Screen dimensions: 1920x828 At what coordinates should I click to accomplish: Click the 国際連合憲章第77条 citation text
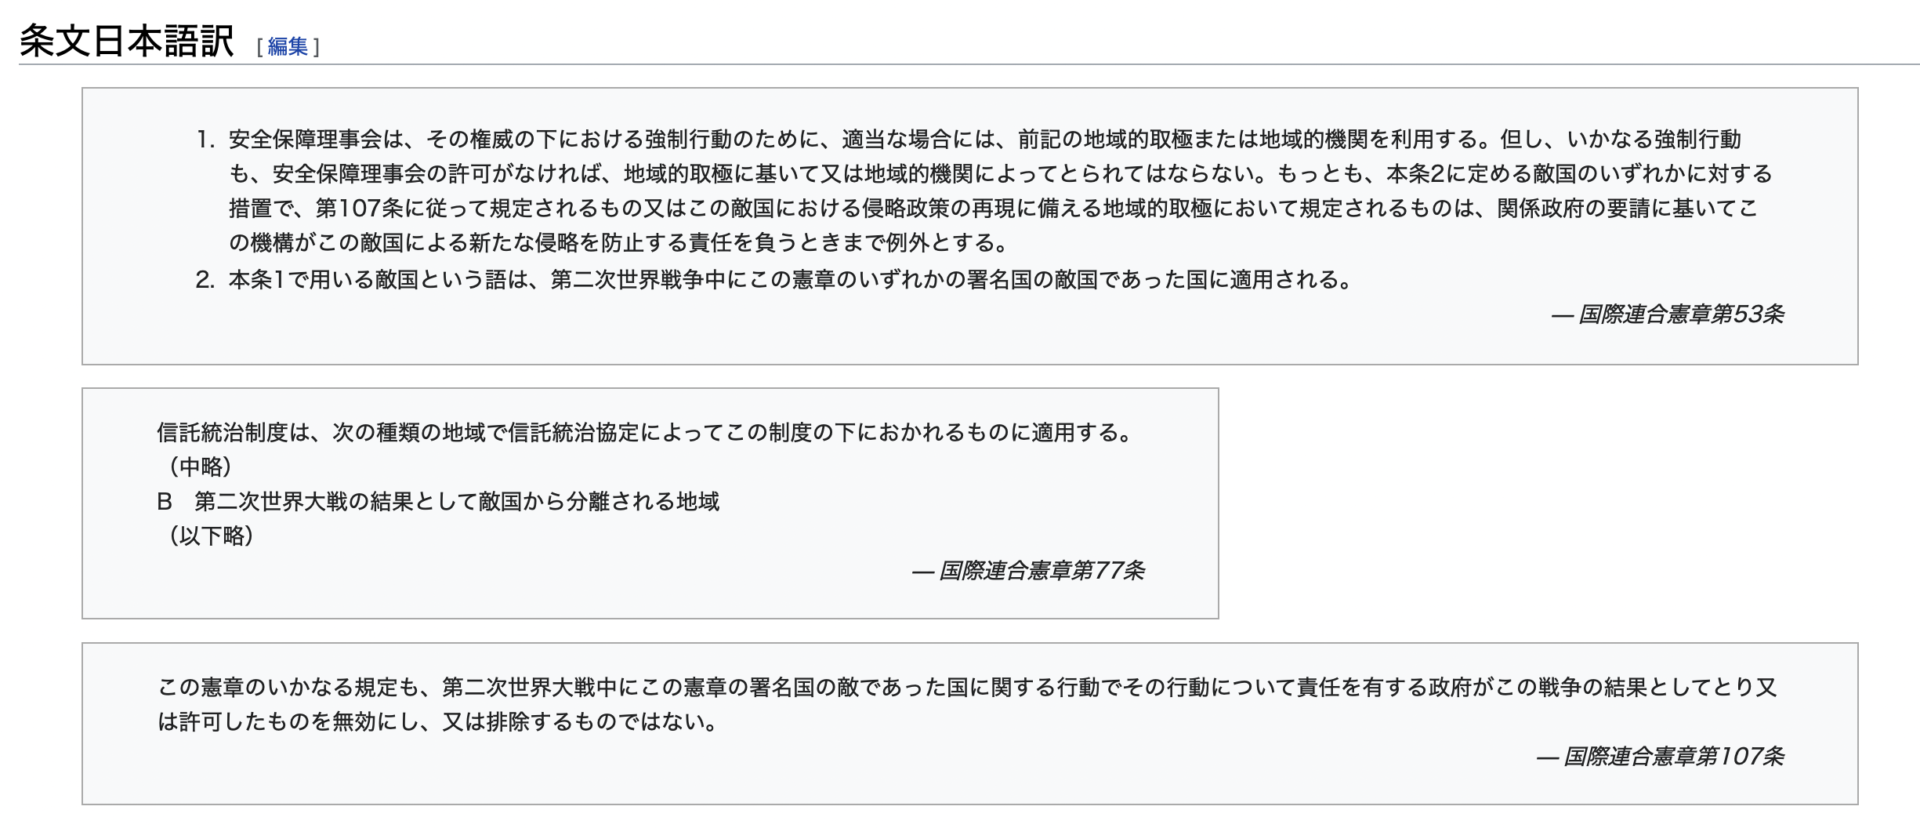click(x=1041, y=571)
